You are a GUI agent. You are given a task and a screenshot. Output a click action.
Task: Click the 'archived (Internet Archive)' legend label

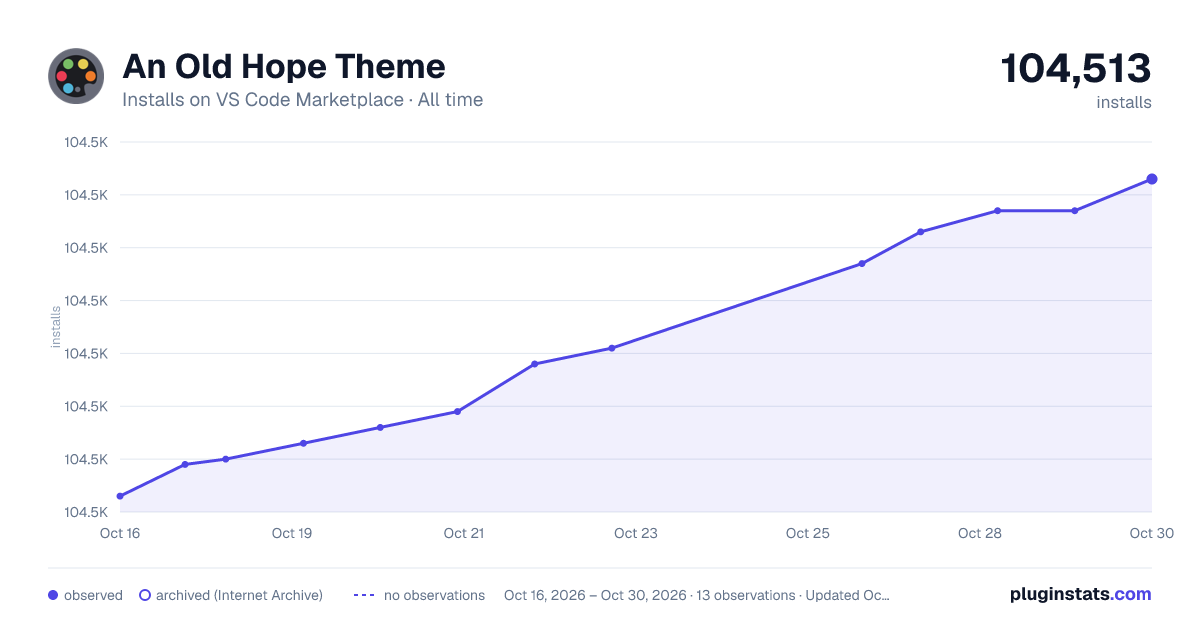(239, 595)
